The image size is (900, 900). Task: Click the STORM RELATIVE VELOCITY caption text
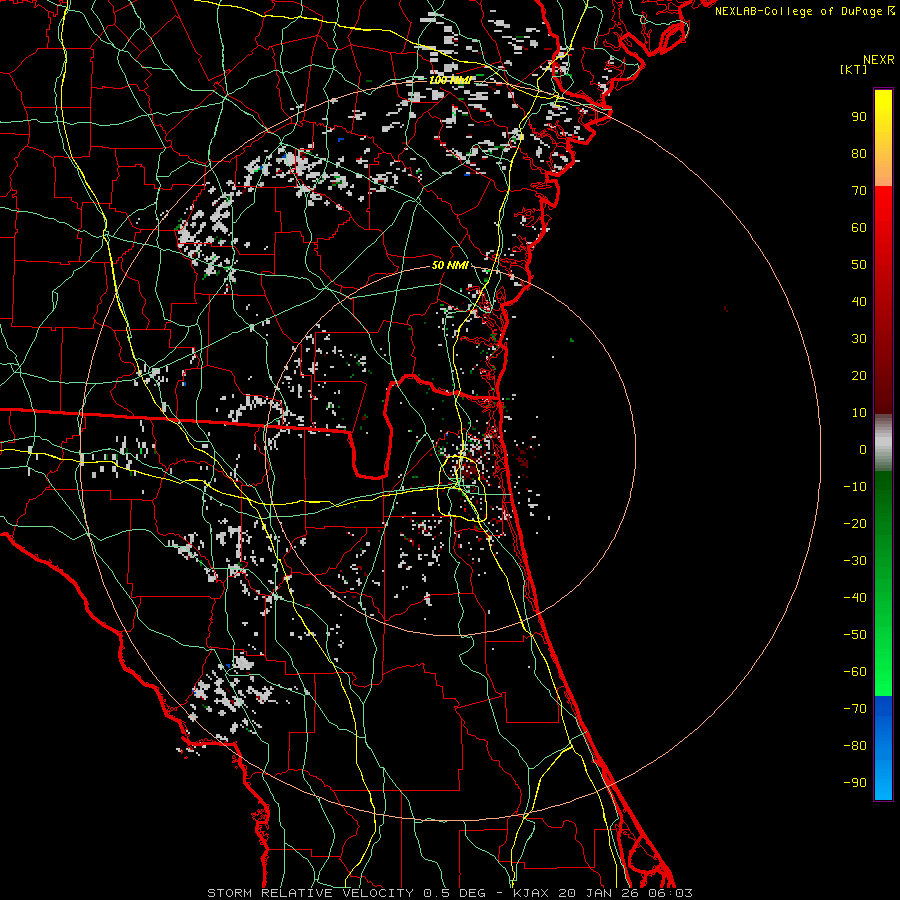(x=310, y=893)
